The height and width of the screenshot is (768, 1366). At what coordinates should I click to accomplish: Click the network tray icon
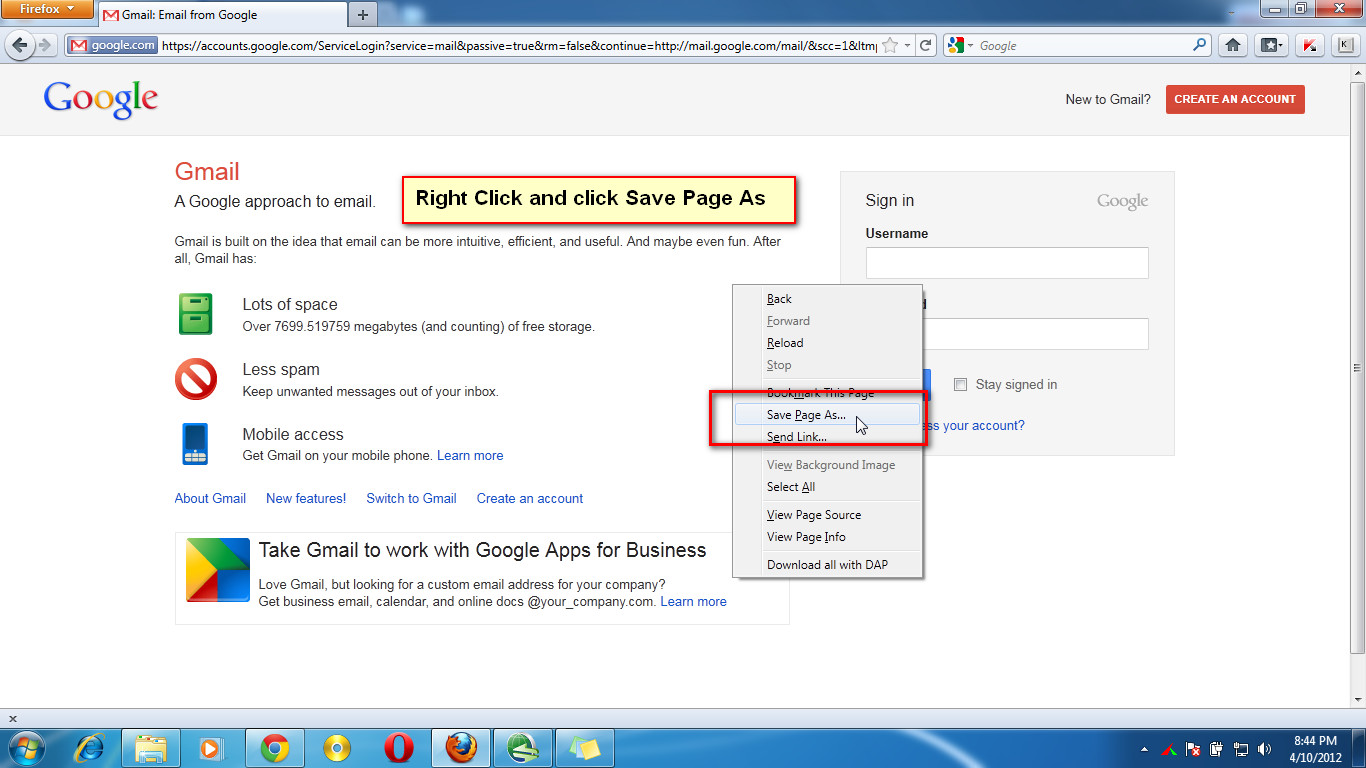[1241, 748]
